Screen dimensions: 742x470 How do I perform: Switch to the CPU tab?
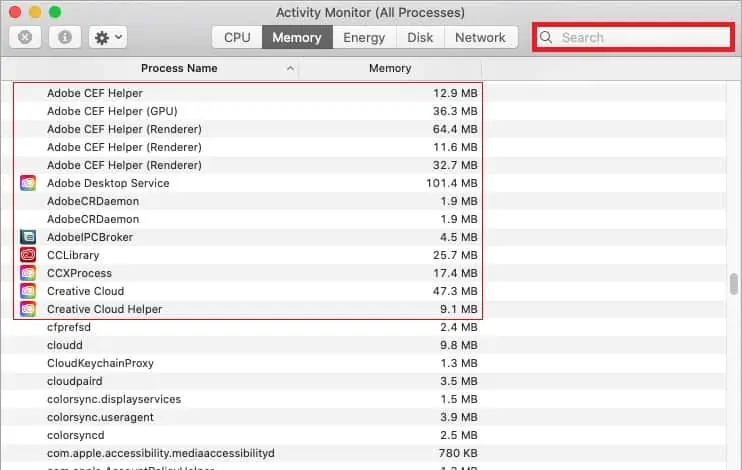coord(237,38)
